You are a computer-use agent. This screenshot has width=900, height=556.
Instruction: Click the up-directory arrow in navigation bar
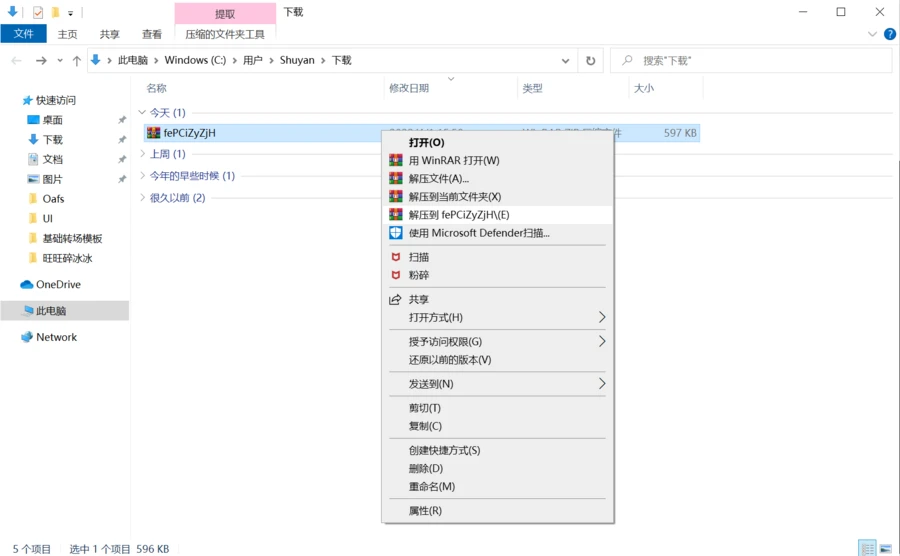76,60
